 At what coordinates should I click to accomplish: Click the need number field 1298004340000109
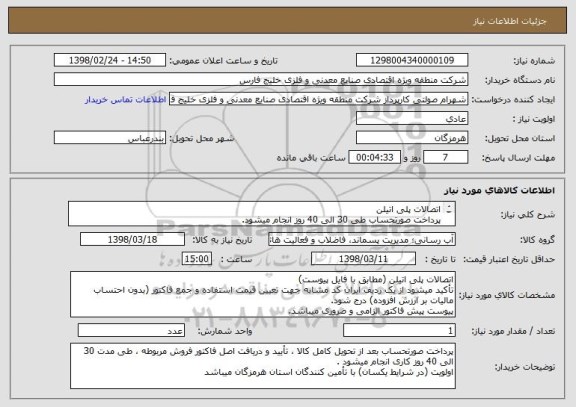[x=412, y=60]
